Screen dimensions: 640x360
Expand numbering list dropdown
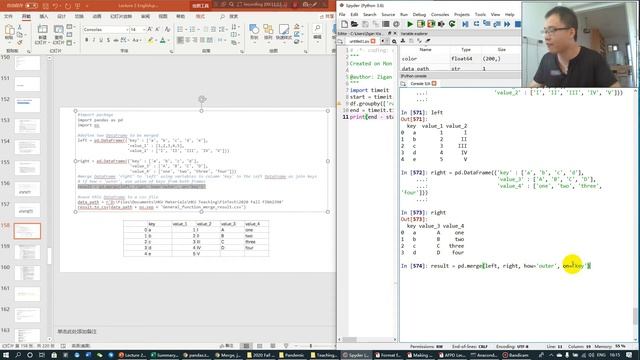click(x=198, y=29)
